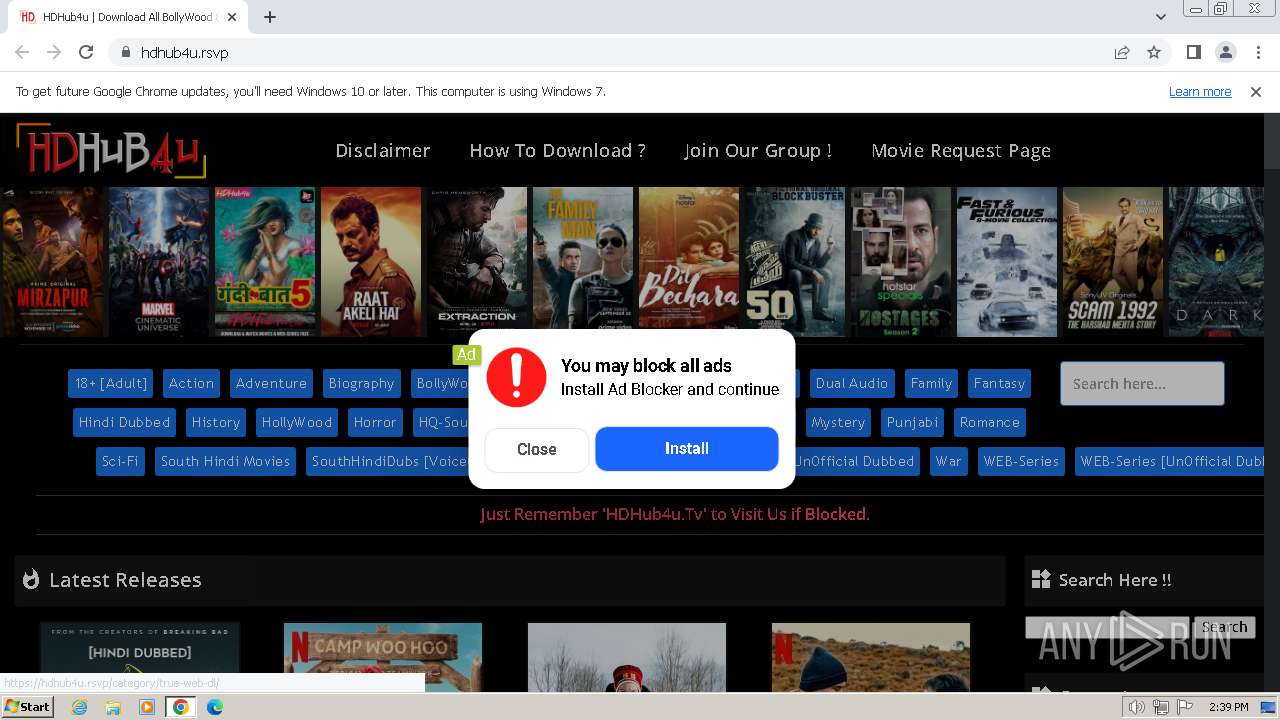Select the Sci-Fi category tag
This screenshot has height=720, width=1280.
[120, 462]
